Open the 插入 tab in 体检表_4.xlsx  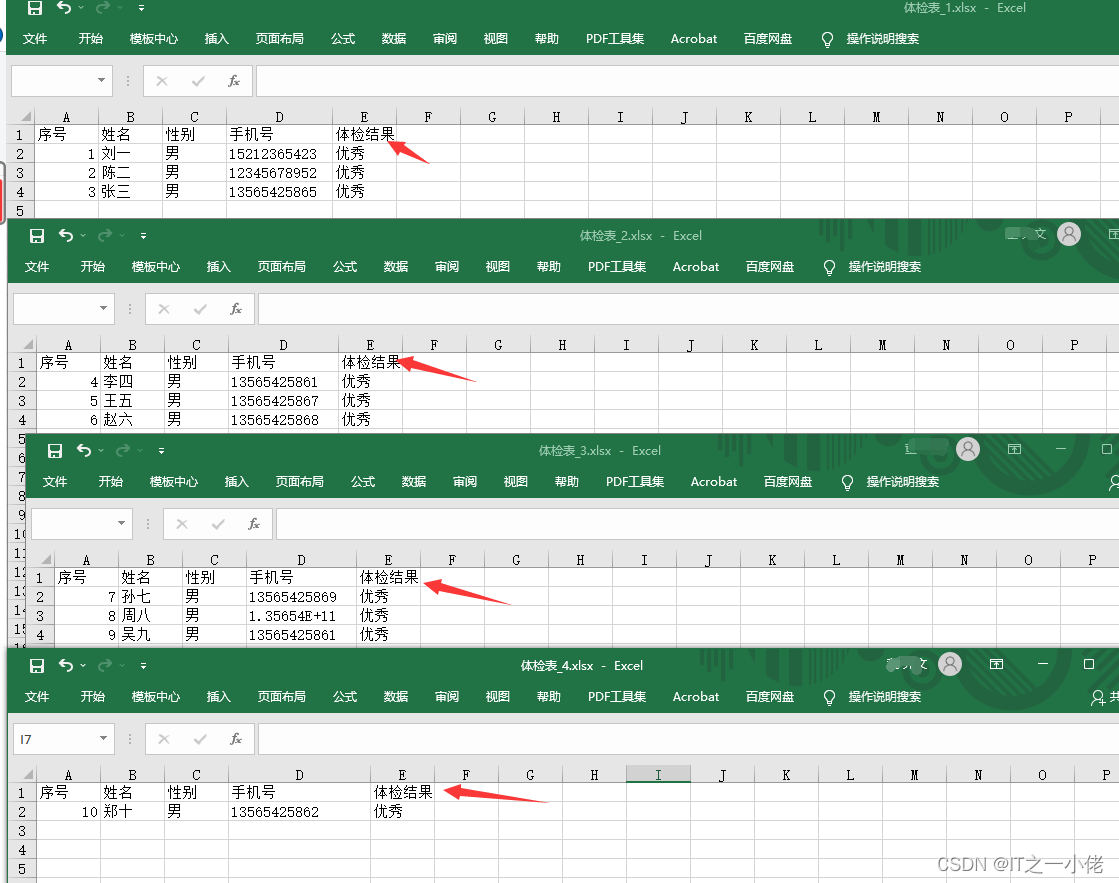click(218, 696)
